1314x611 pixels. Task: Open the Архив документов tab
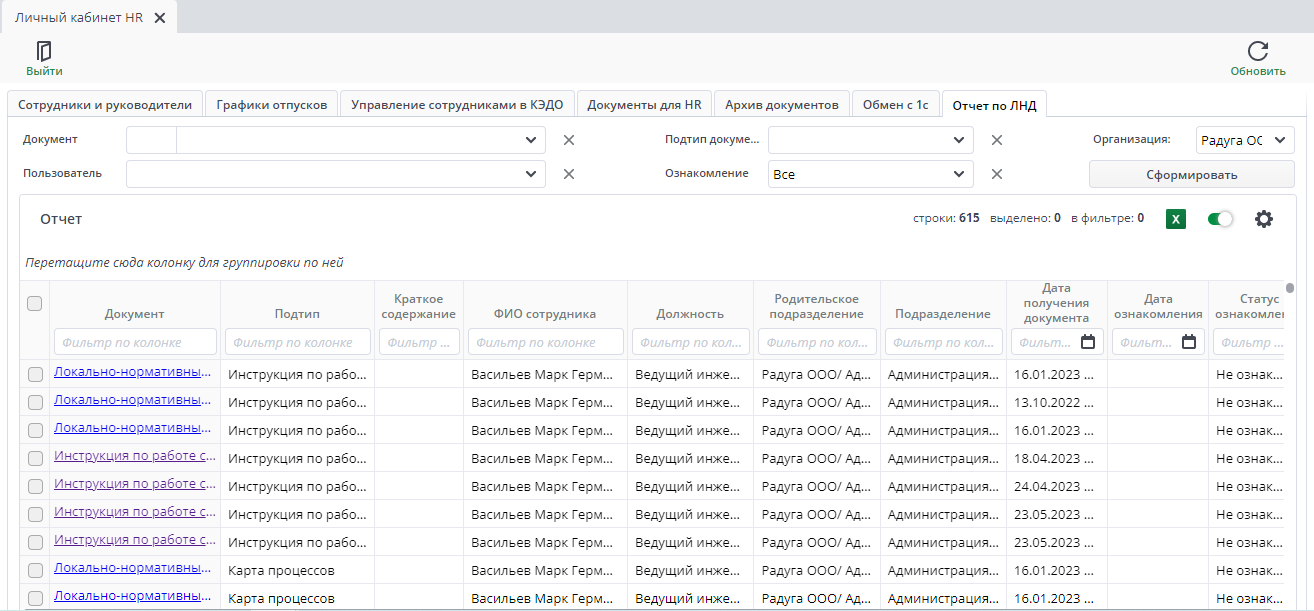[x=782, y=105]
